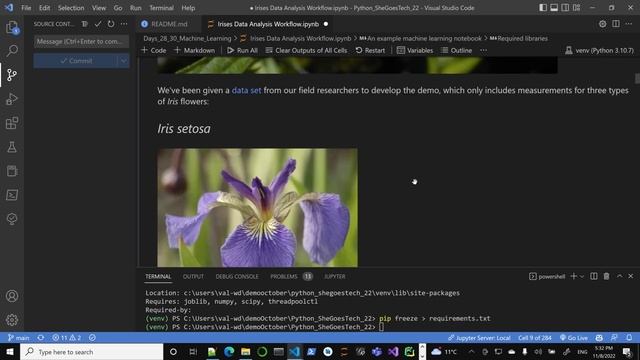Open the Search view in activity bar
The image size is (640, 360).
[x=12, y=51]
